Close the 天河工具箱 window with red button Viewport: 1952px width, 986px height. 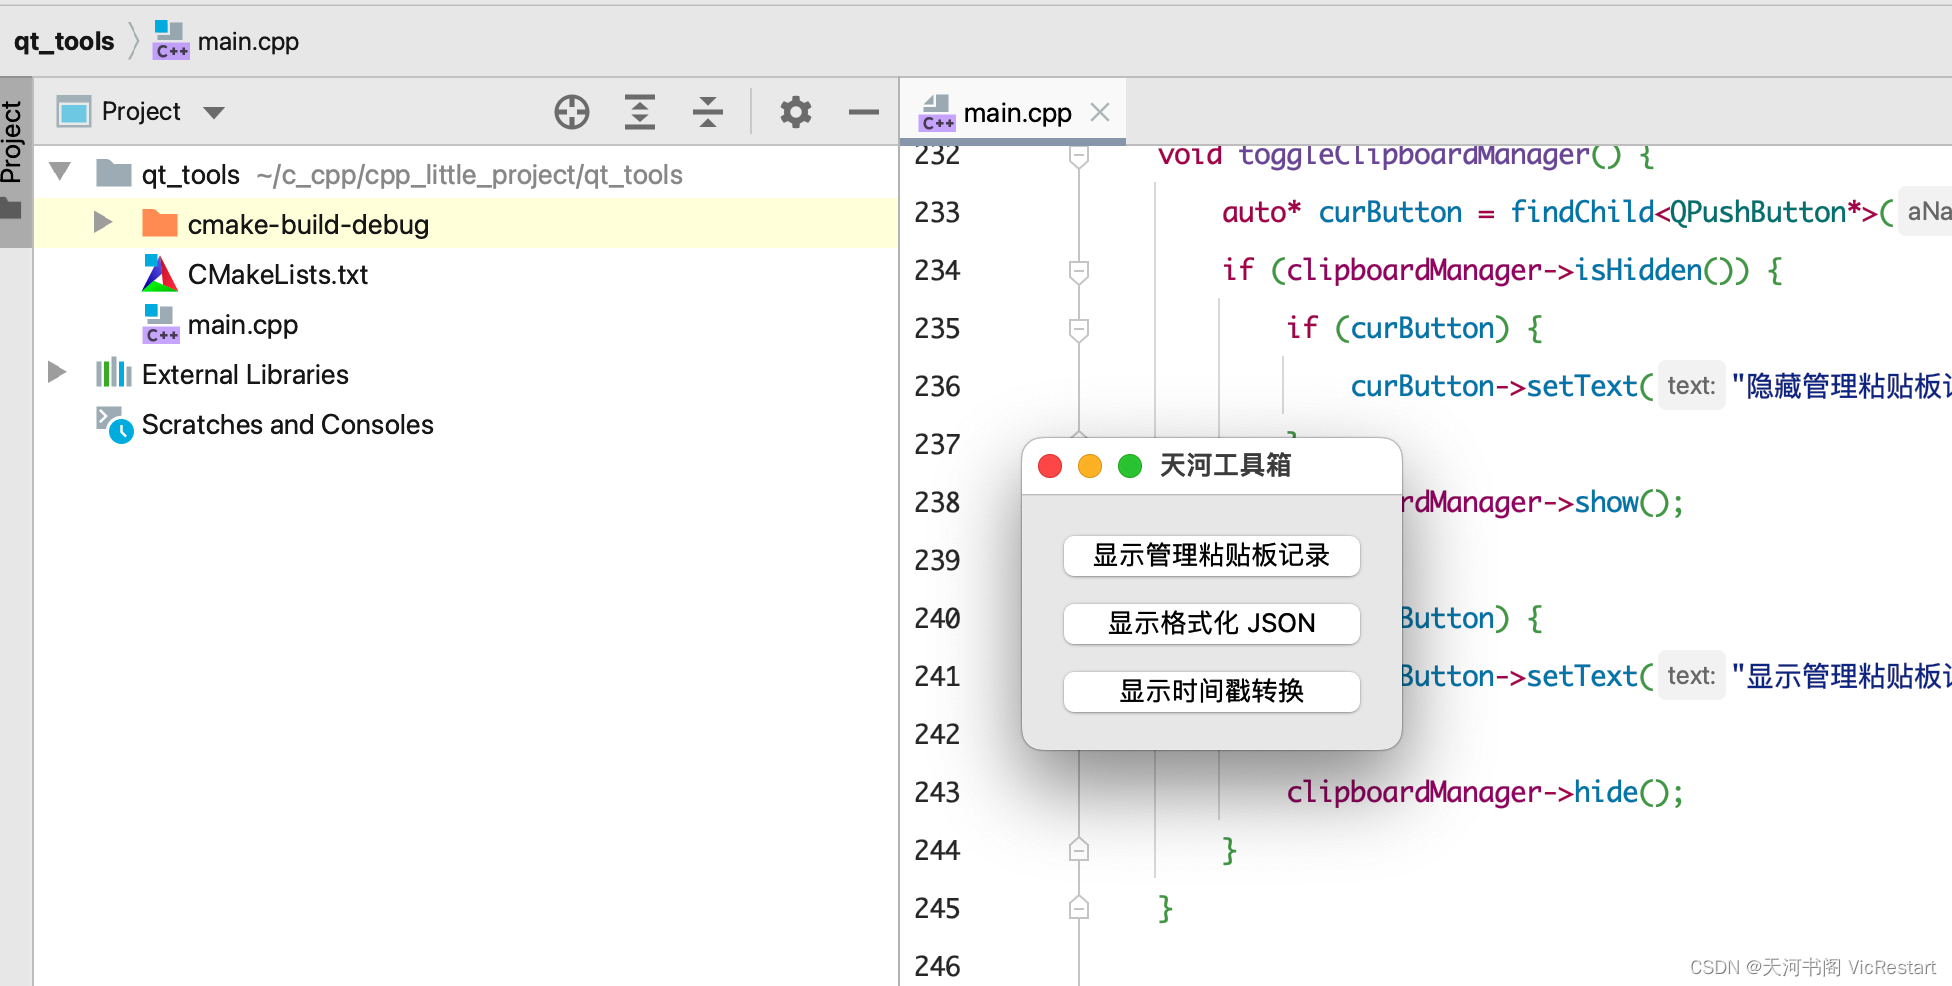[1050, 466]
